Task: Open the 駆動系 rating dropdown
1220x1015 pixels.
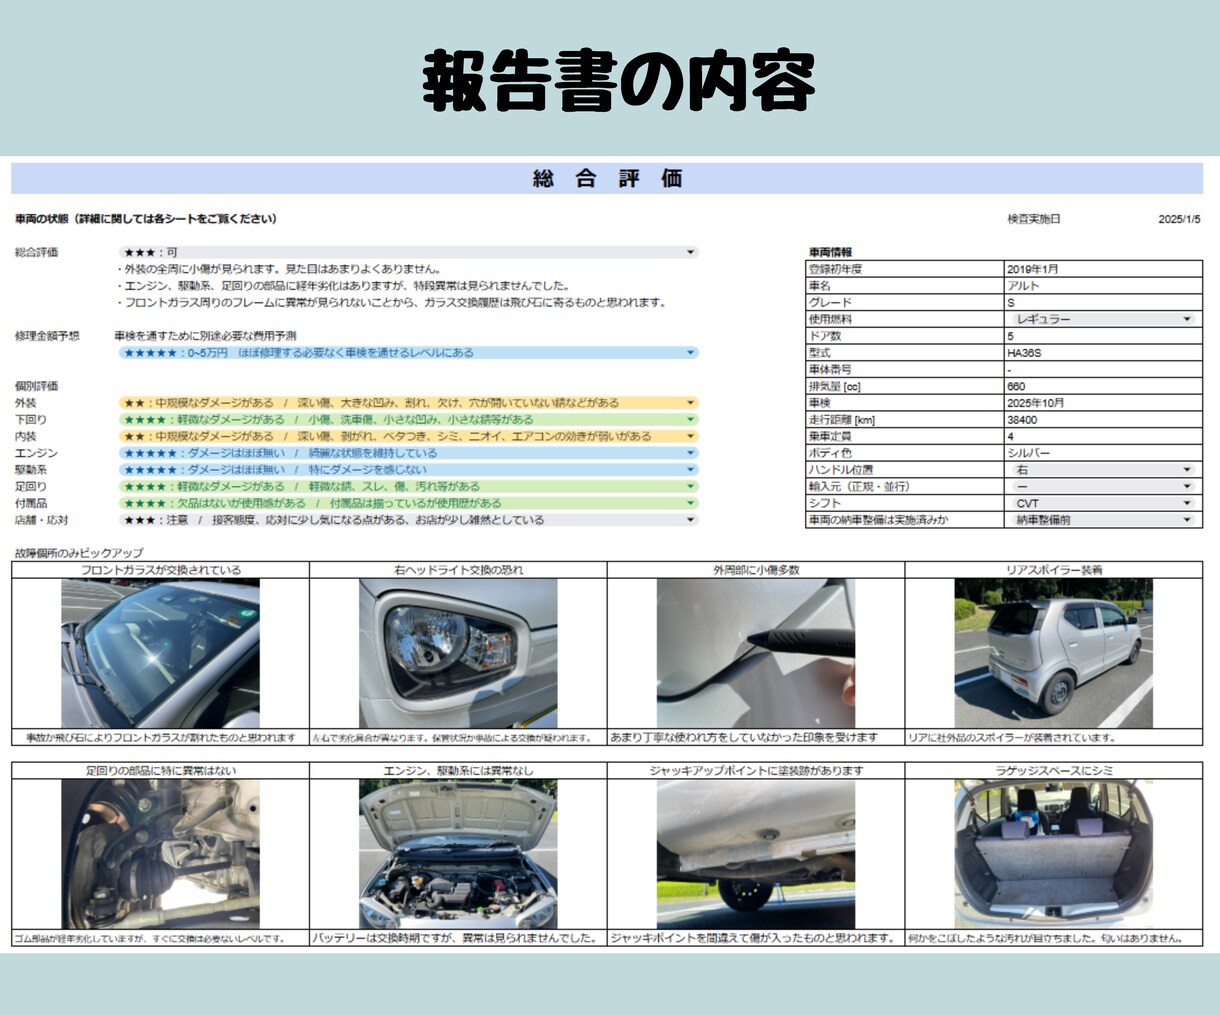Action: pyautogui.click(x=407, y=470)
